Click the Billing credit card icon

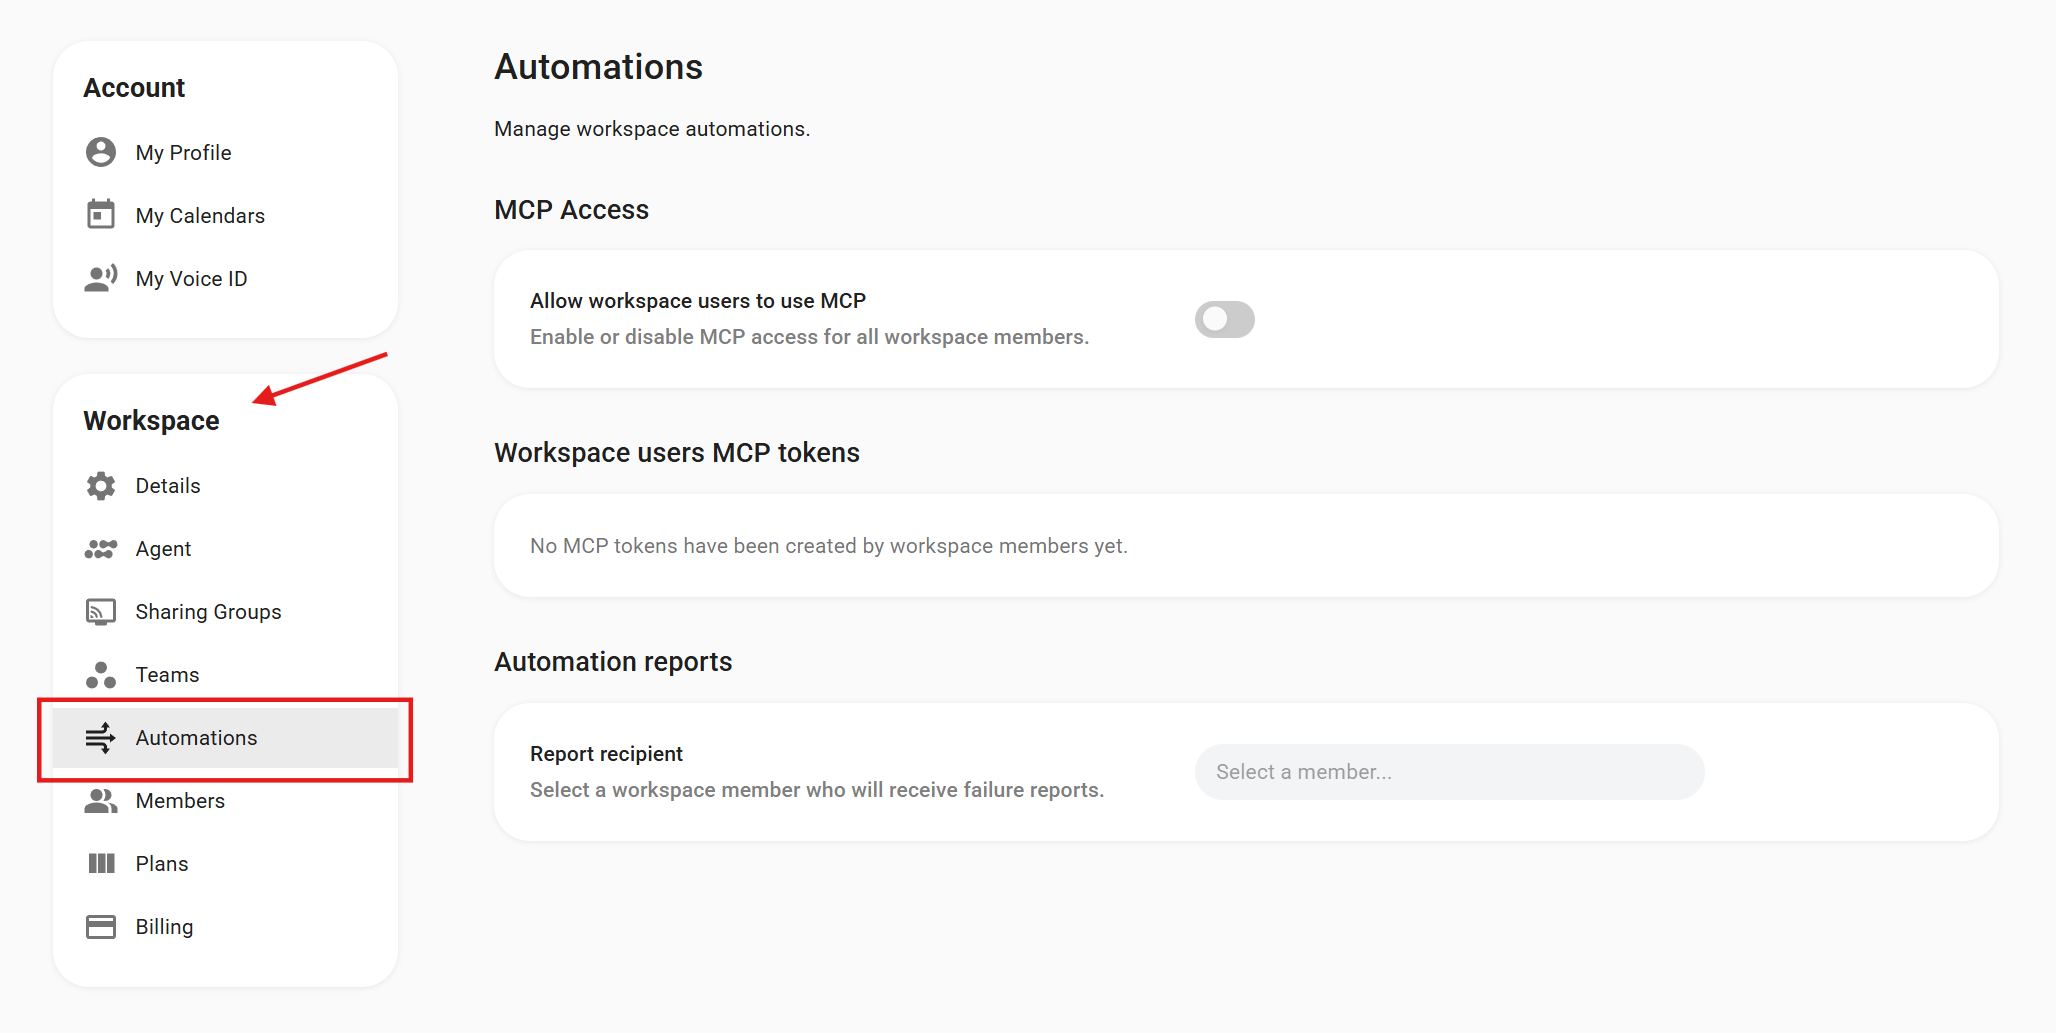tap(101, 927)
